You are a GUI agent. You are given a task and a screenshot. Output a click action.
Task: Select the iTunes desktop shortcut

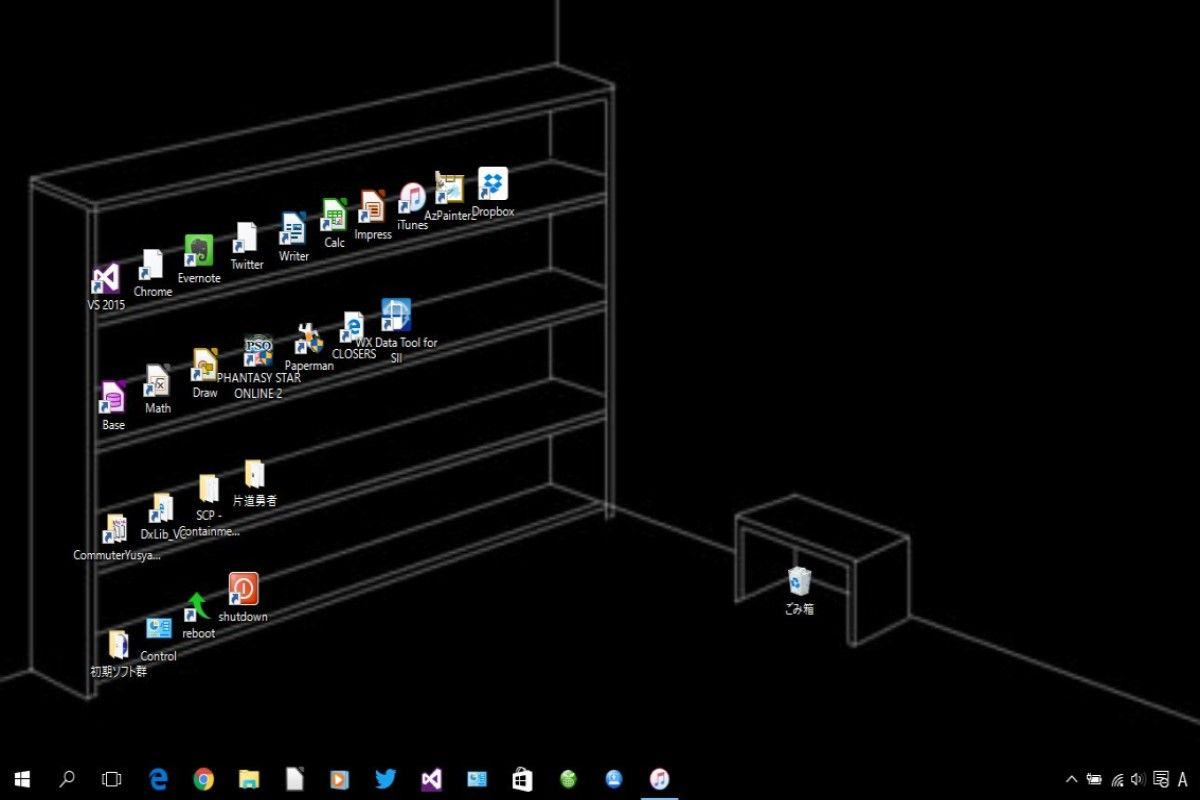click(x=411, y=199)
